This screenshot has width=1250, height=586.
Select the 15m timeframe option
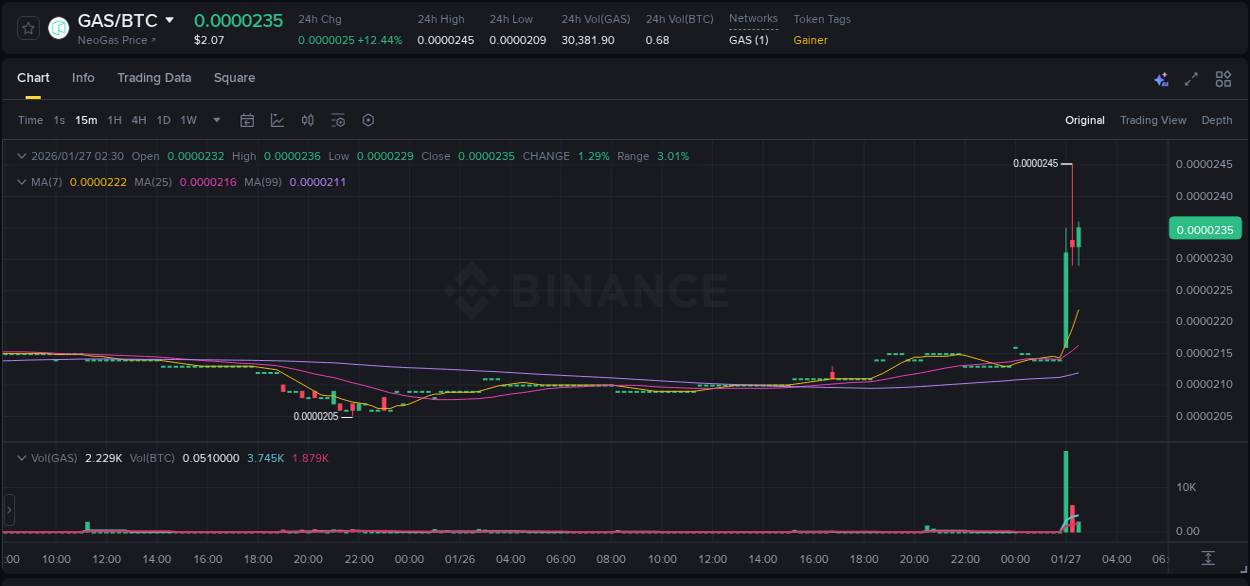pos(86,120)
